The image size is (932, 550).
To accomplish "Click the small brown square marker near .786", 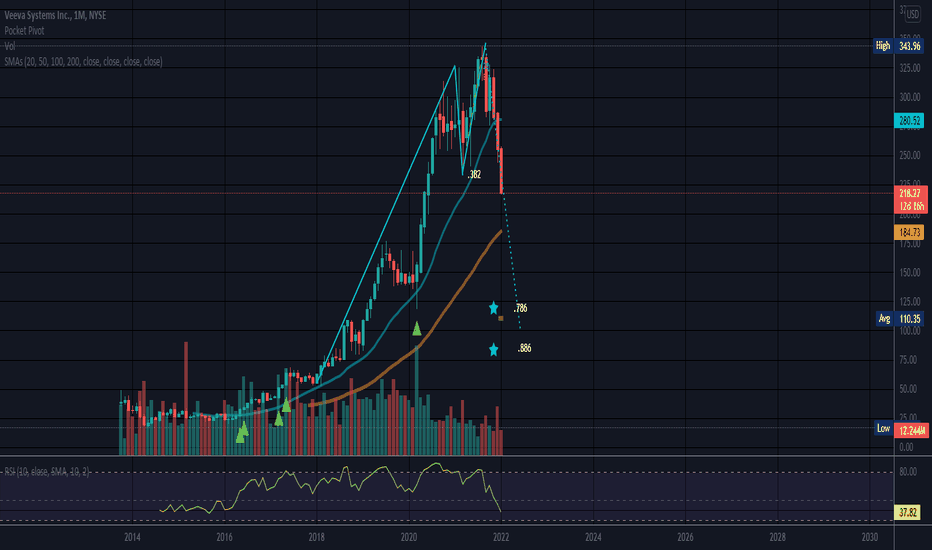I will coord(500,319).
